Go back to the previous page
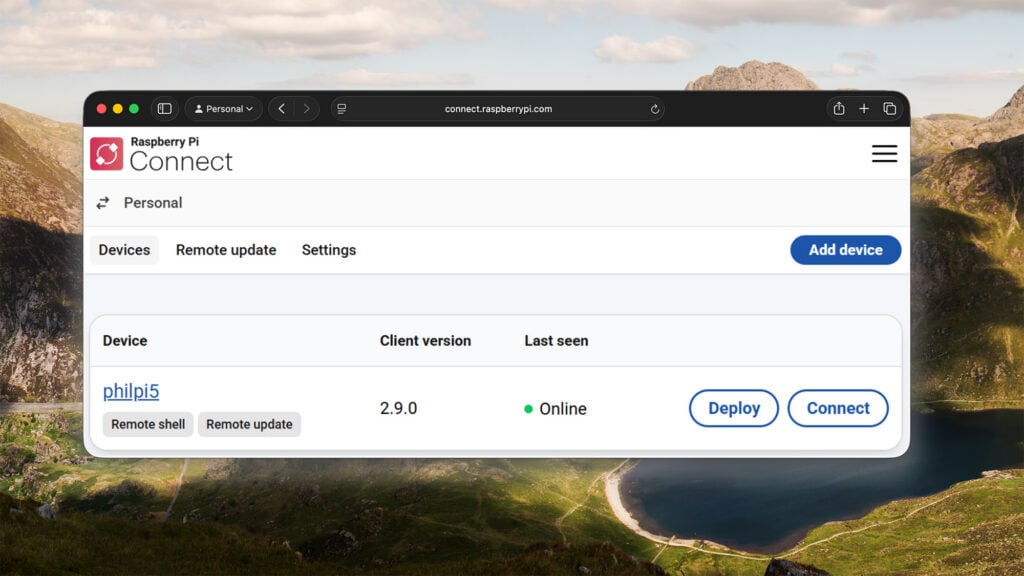This screenshot has width=1024, height=576. [281, 108]
